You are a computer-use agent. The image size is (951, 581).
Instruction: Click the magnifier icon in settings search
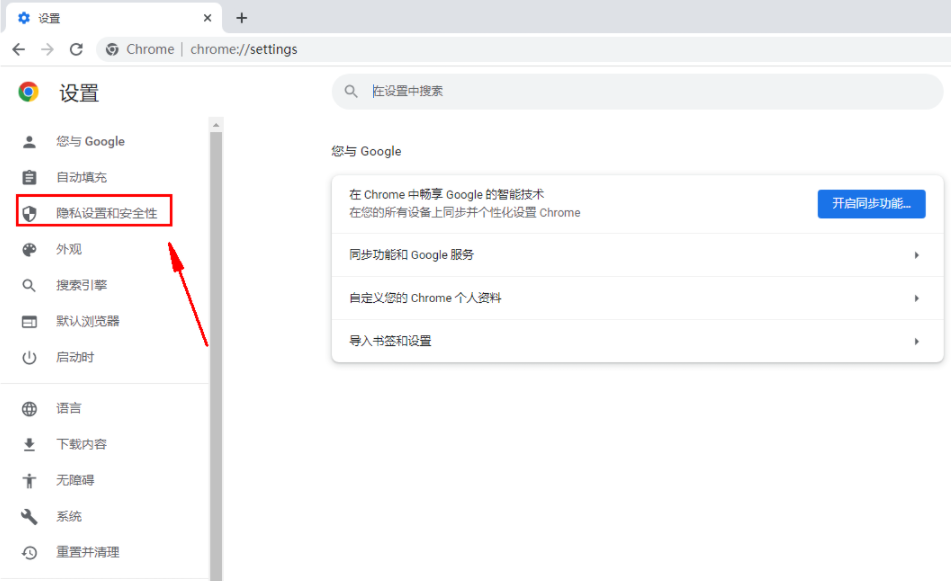351,91
